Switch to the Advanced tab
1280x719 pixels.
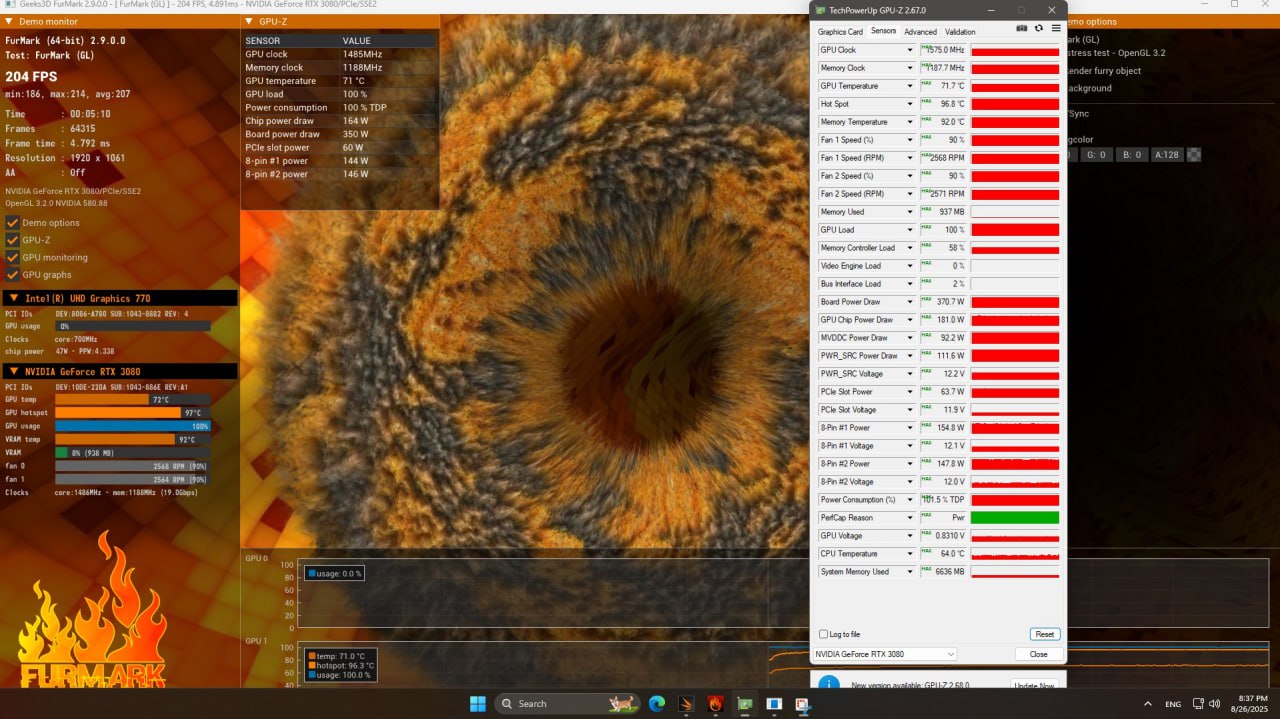click(x=921, y=32)
